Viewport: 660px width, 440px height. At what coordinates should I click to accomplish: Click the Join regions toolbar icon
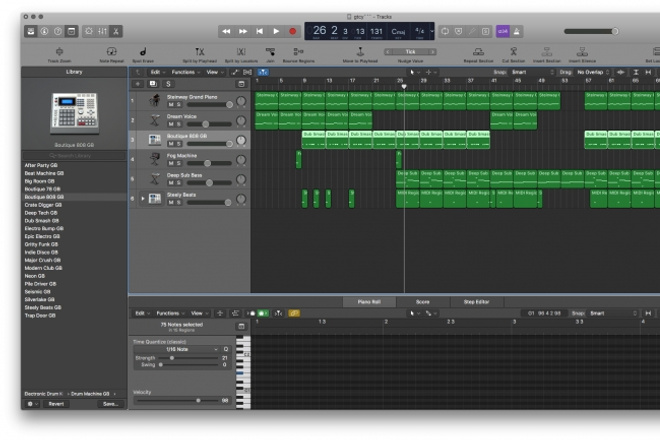click(x=270, y=52)
